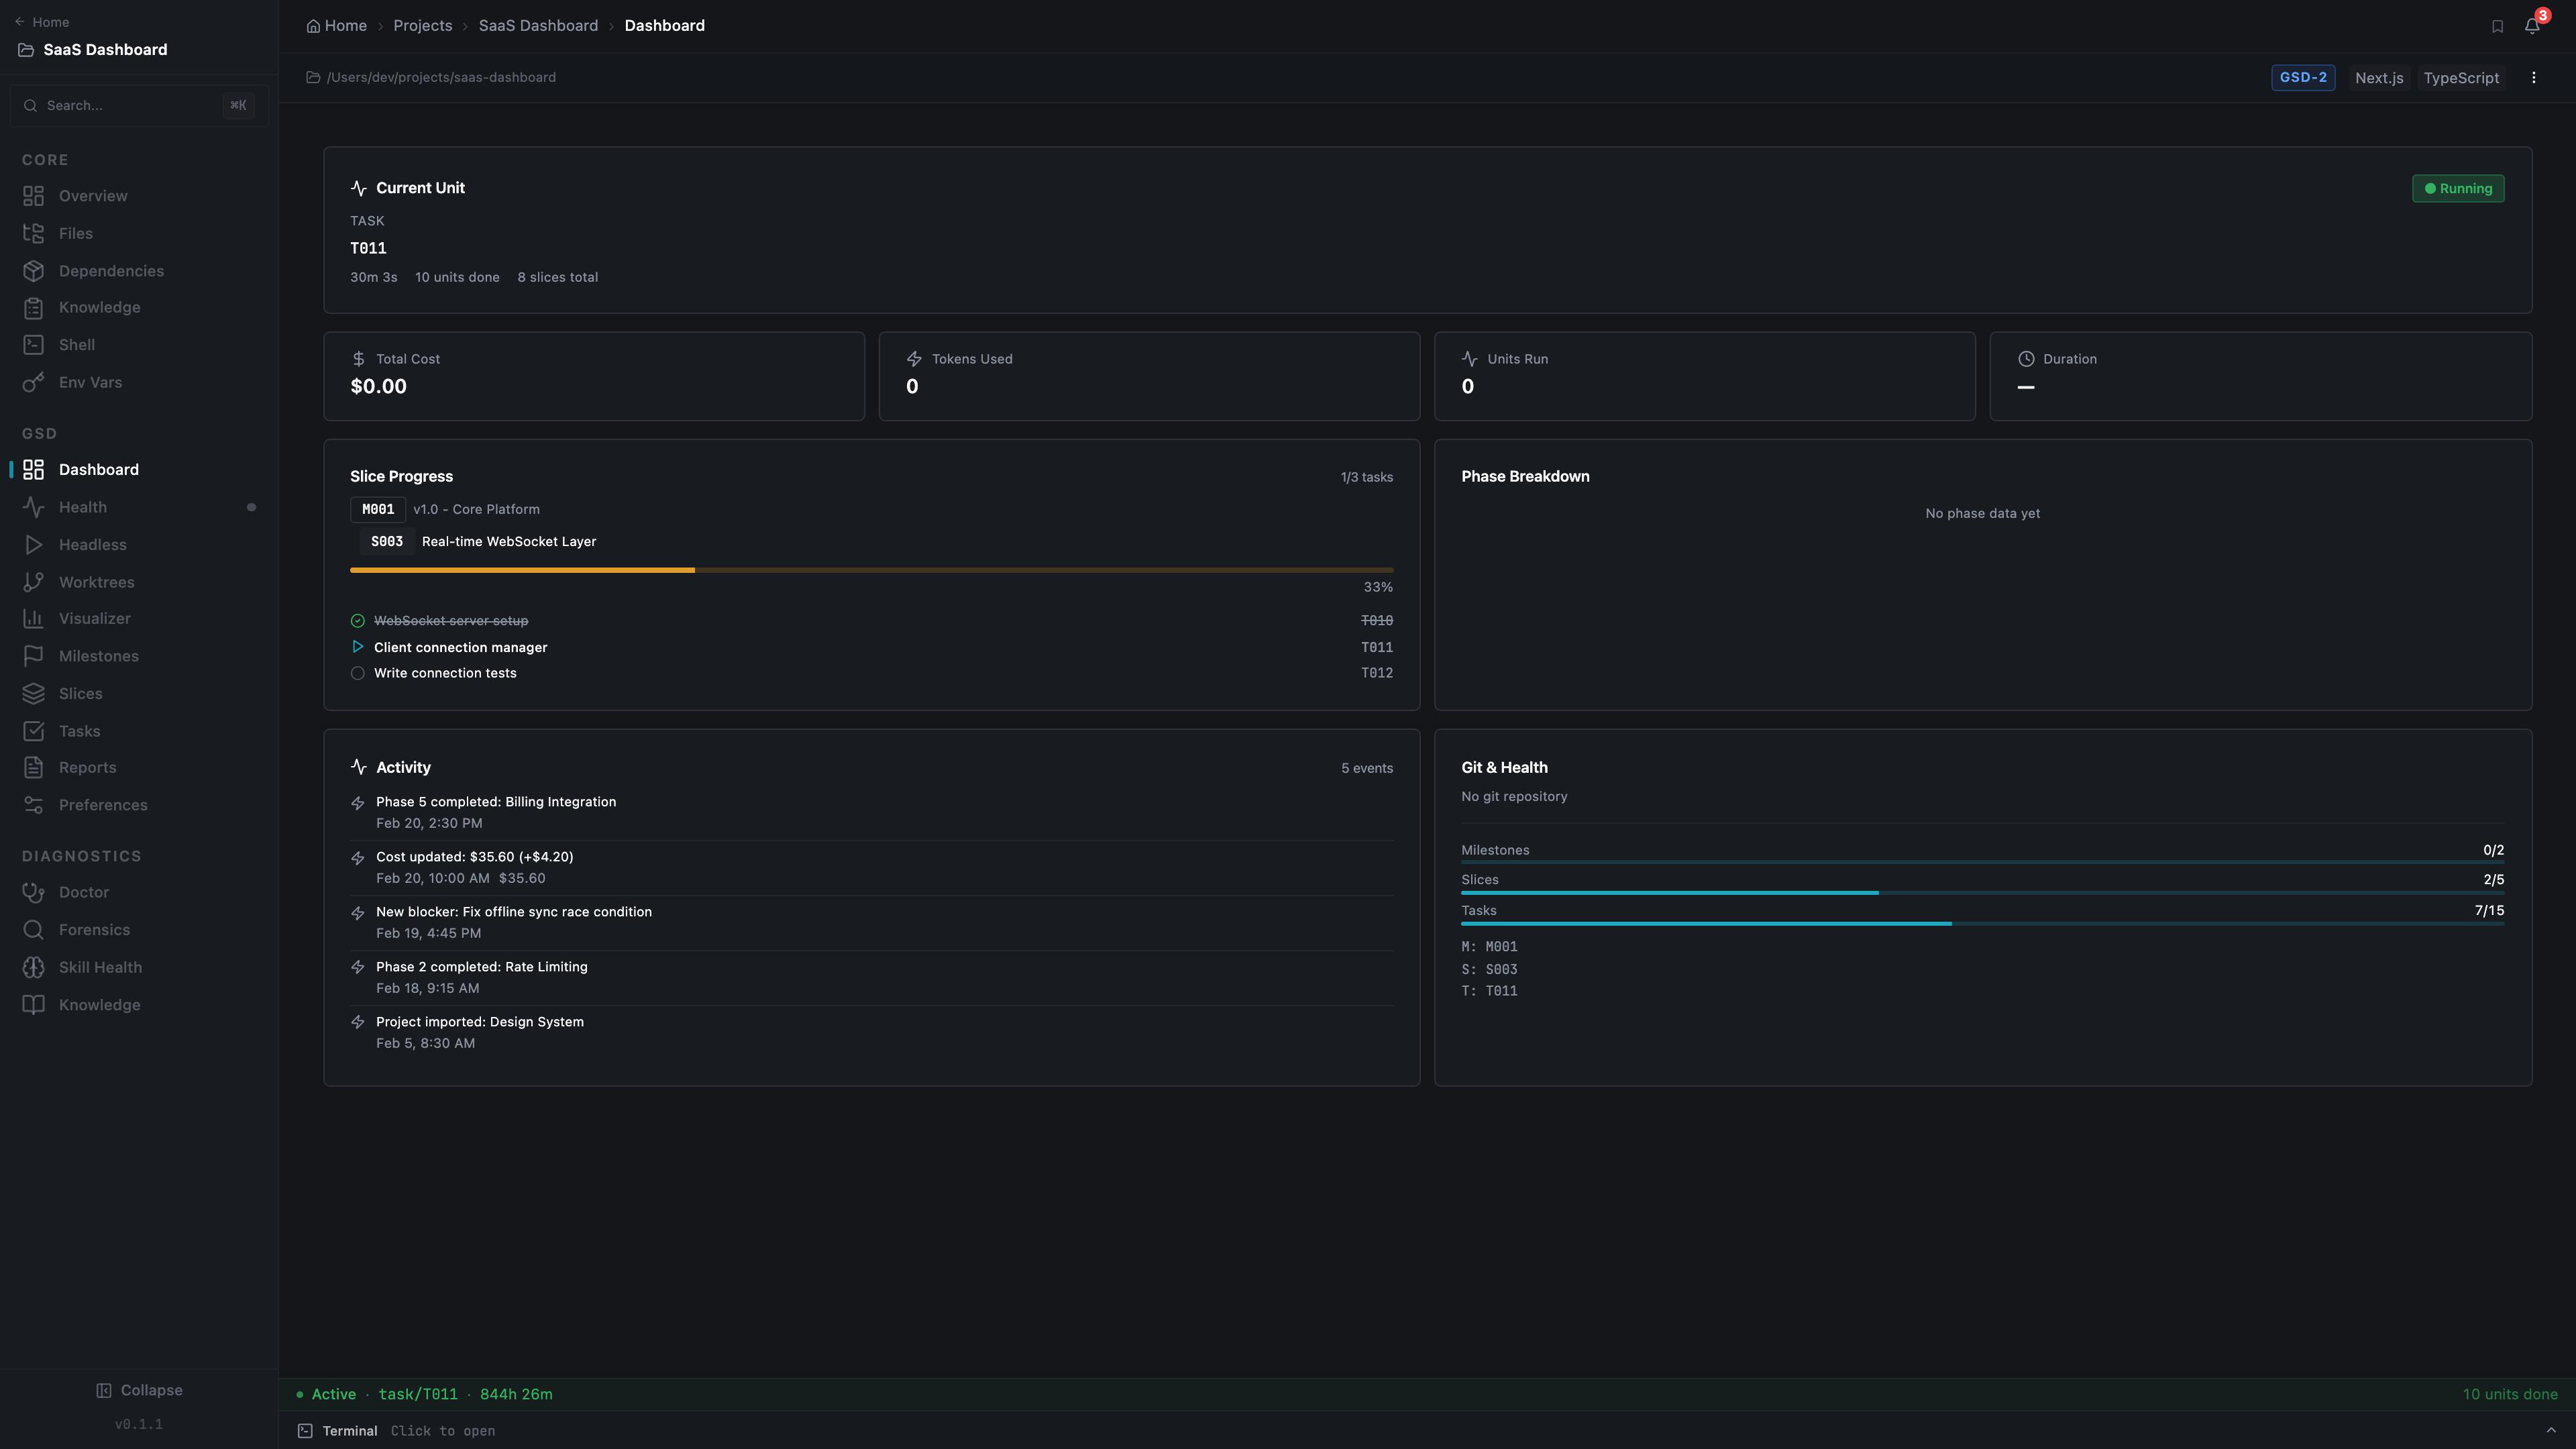Select the Forensics icon in Diagnostics

(33, 929)
